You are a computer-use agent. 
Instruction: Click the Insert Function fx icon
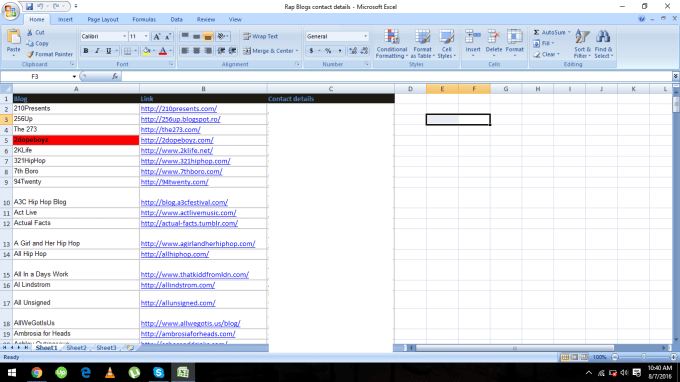[x=115, y=76]
